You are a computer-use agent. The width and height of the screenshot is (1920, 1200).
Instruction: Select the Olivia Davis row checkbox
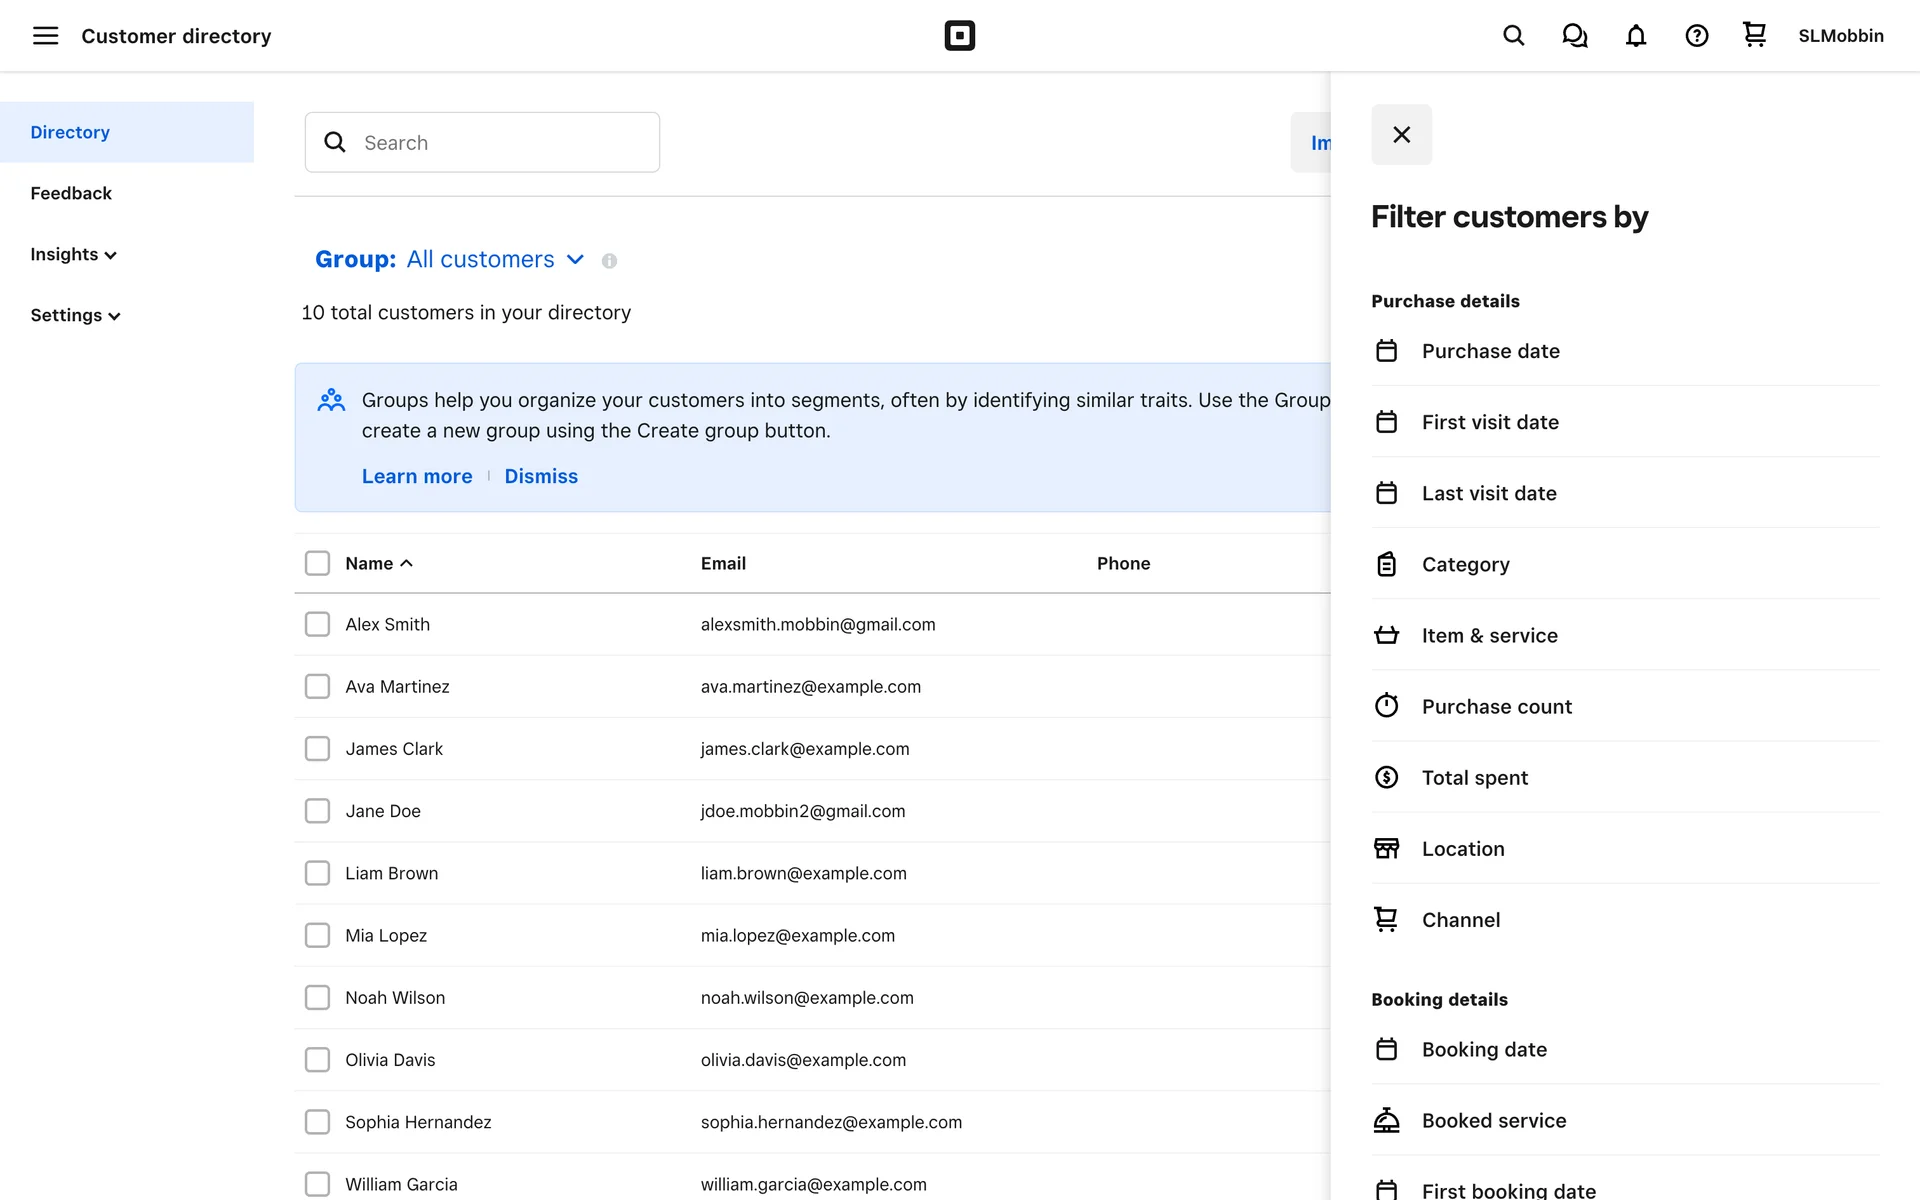(x=317, y=1060)
